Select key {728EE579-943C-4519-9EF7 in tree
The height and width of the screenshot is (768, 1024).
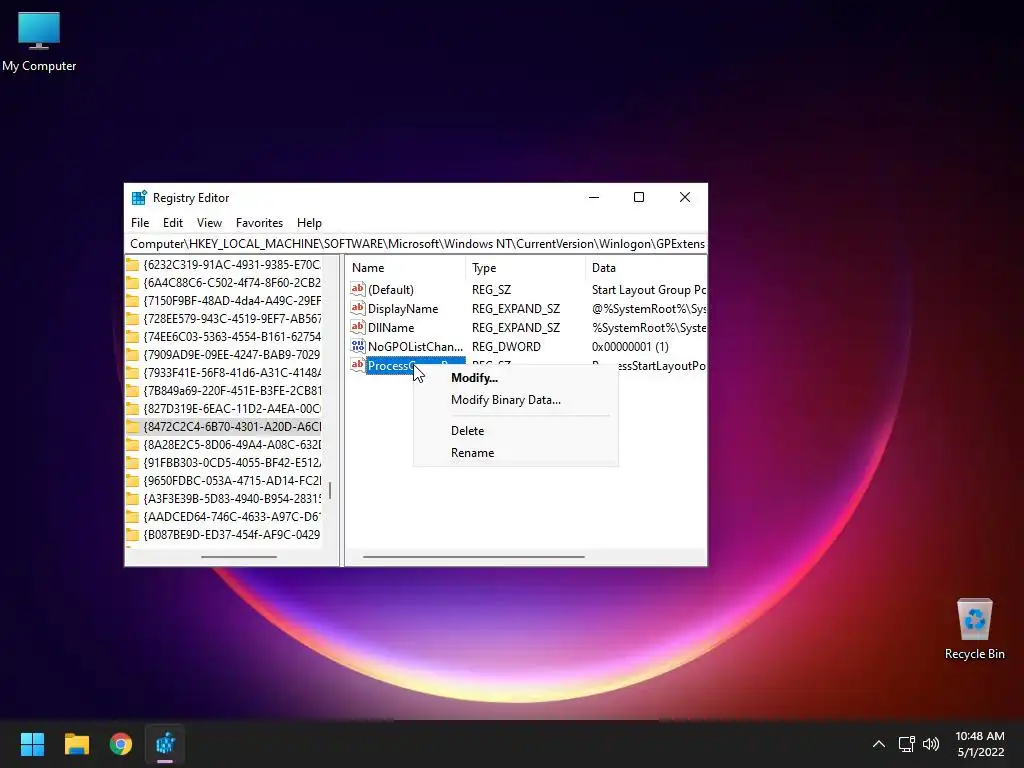(232, 318)
